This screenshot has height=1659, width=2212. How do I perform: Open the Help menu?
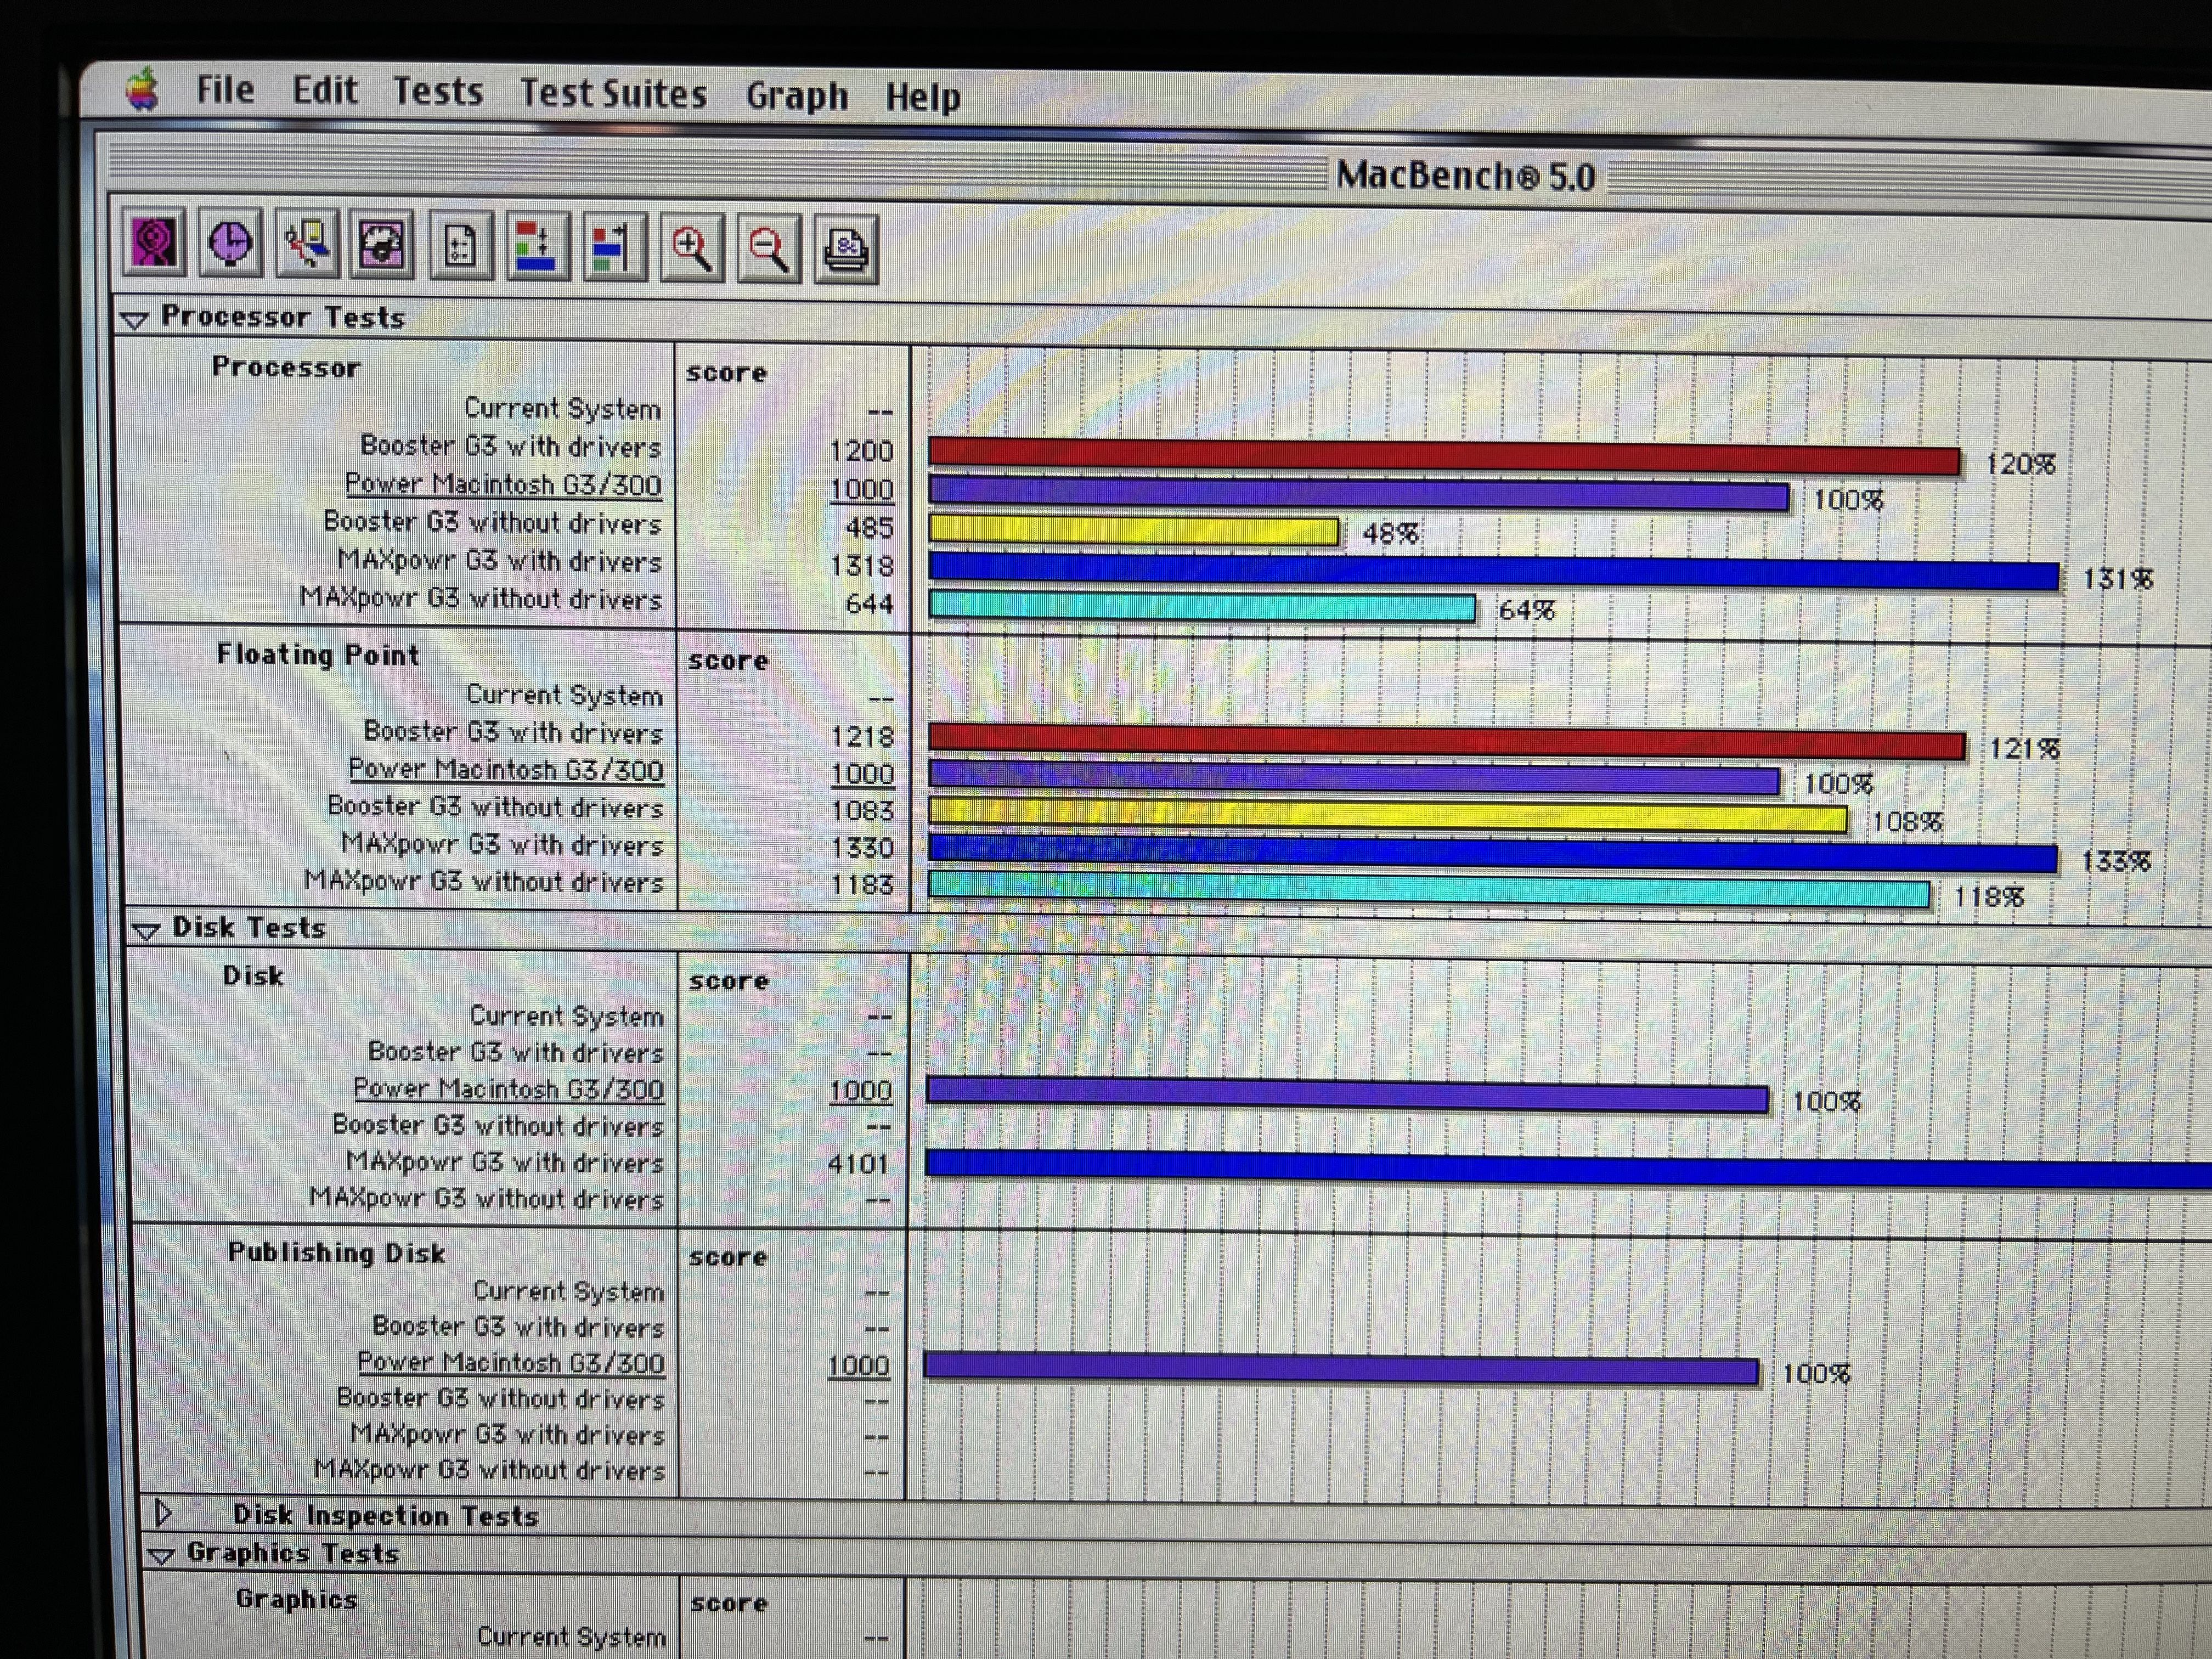(923, 97)
